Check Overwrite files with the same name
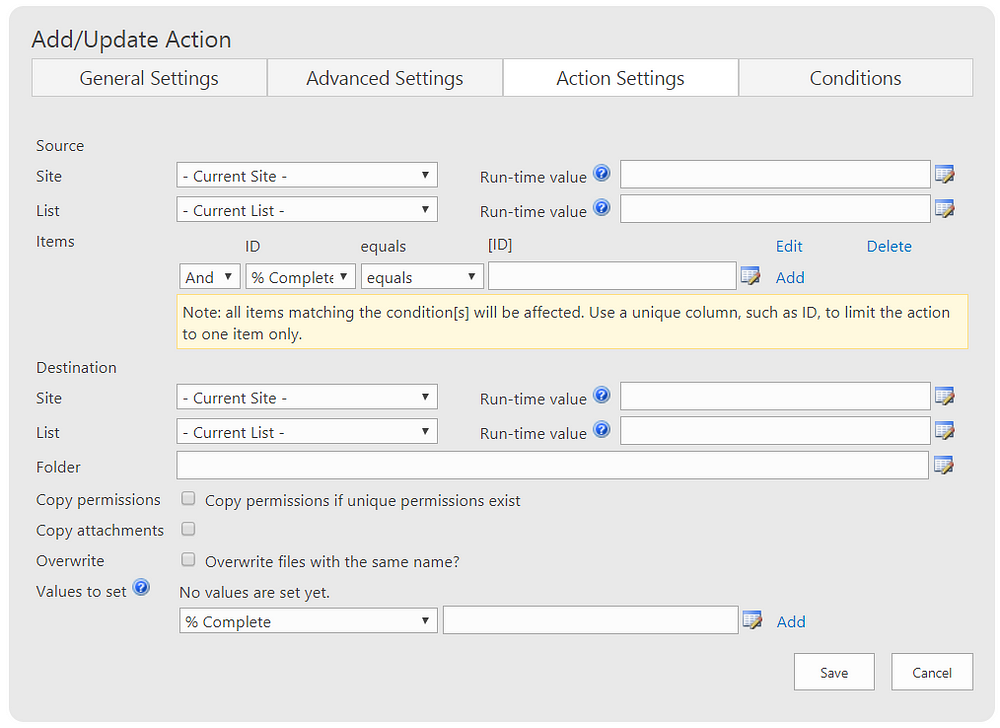Image resolution: width=1000 pixels, height=728 pixels. click(188, 560)
